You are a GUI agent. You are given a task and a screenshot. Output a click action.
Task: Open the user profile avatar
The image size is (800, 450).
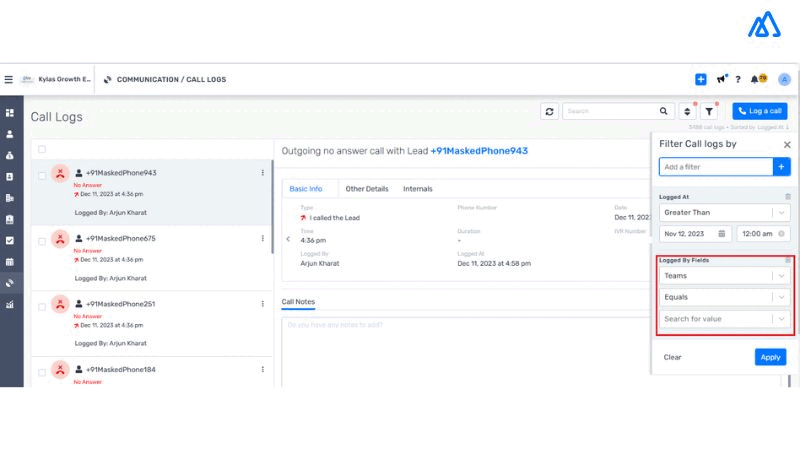[x=784, y=80]
